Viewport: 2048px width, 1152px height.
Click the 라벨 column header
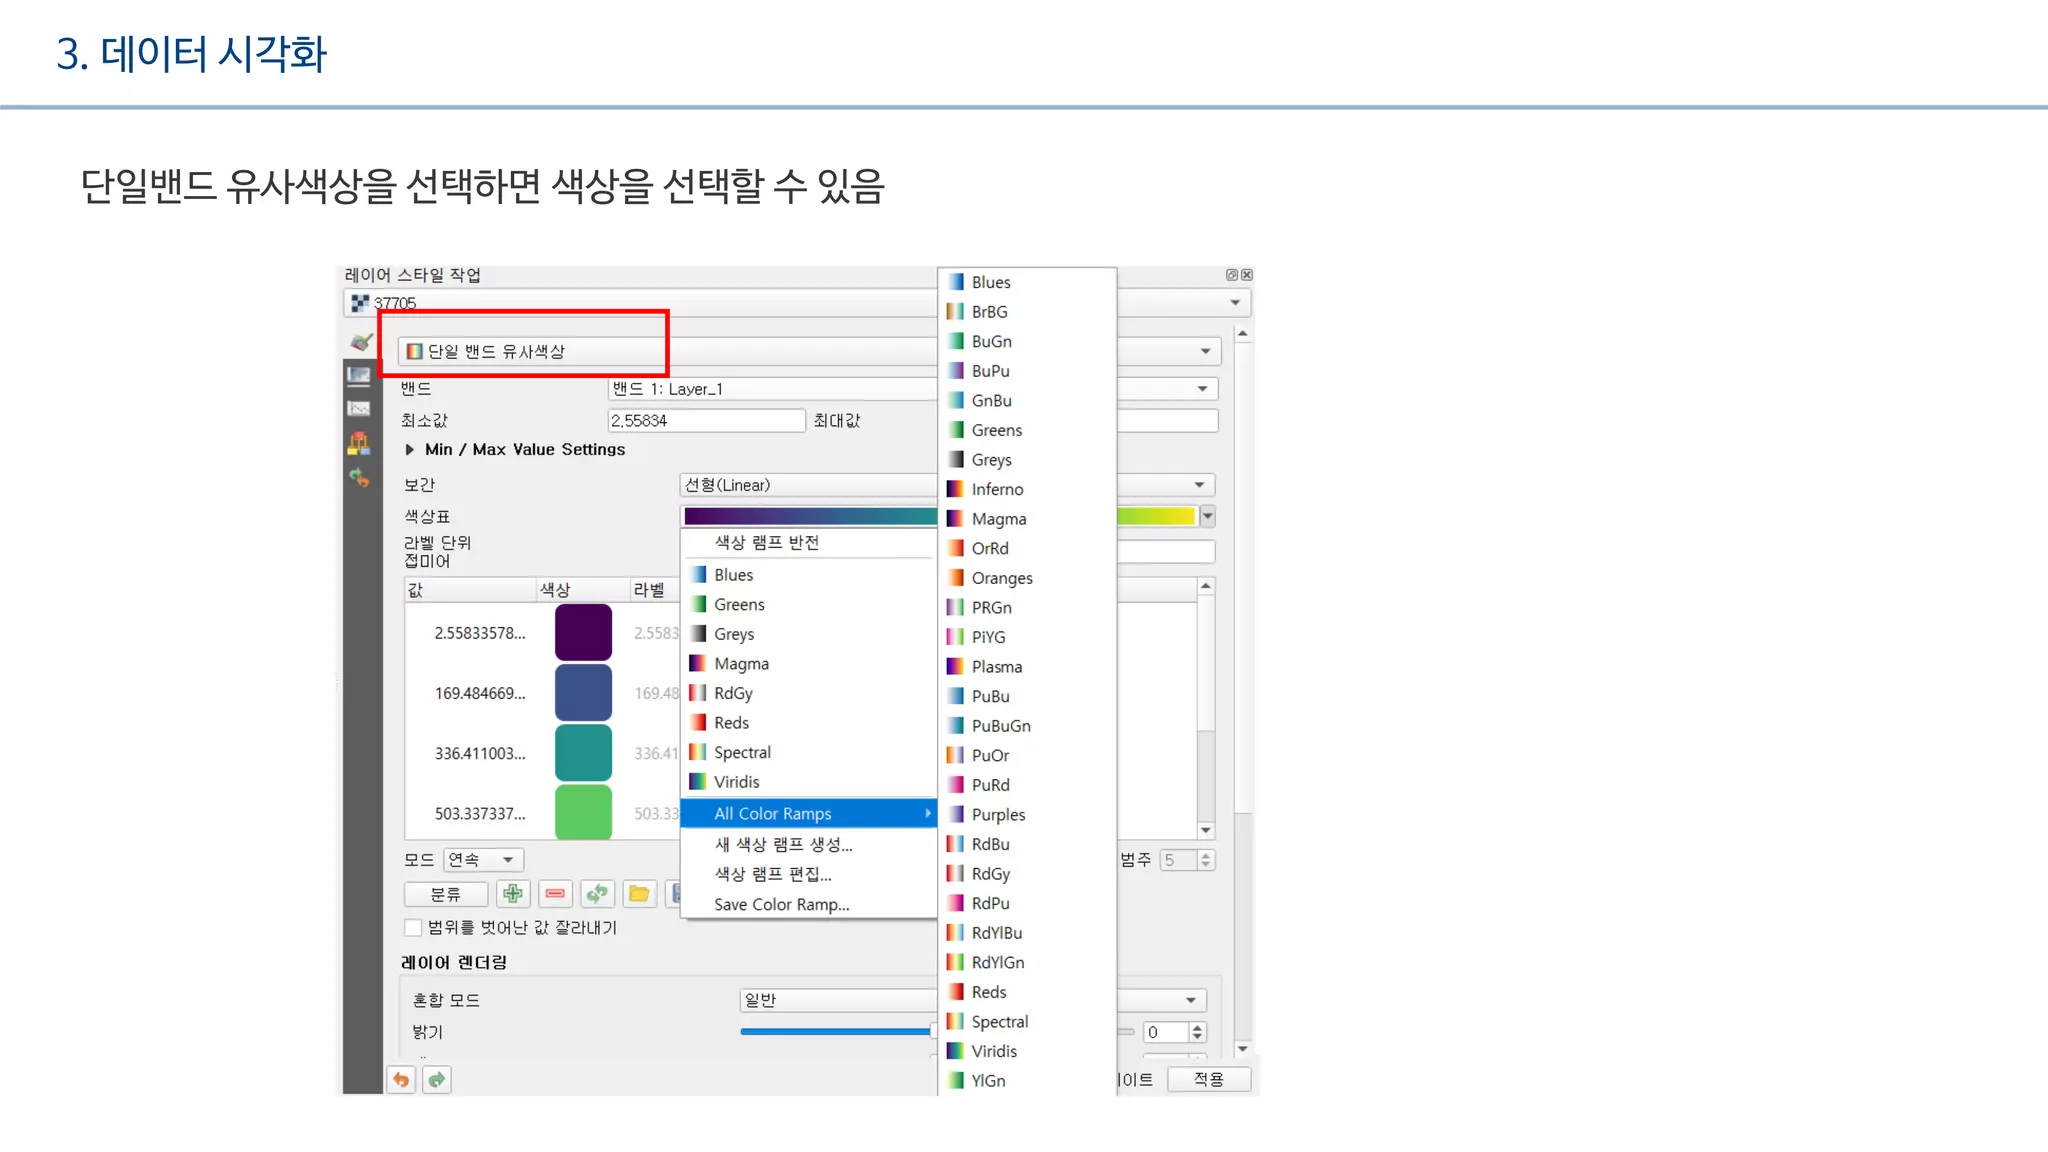coord(655,590)
